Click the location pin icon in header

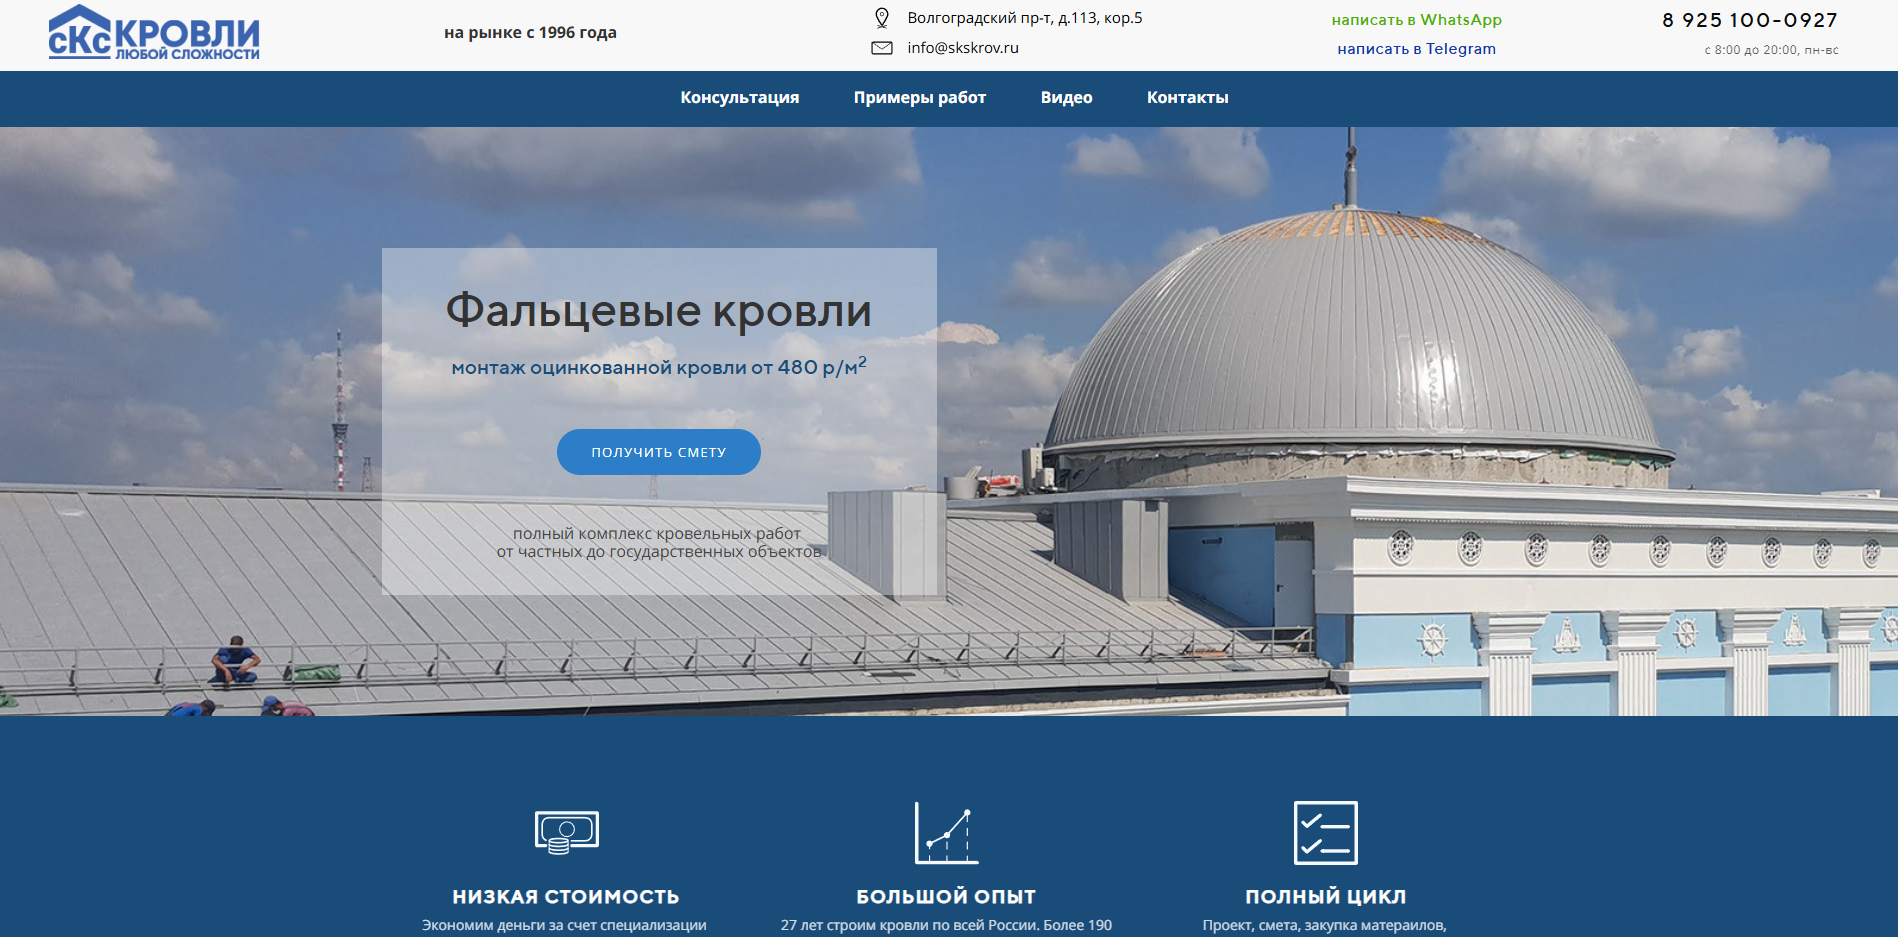881,16
